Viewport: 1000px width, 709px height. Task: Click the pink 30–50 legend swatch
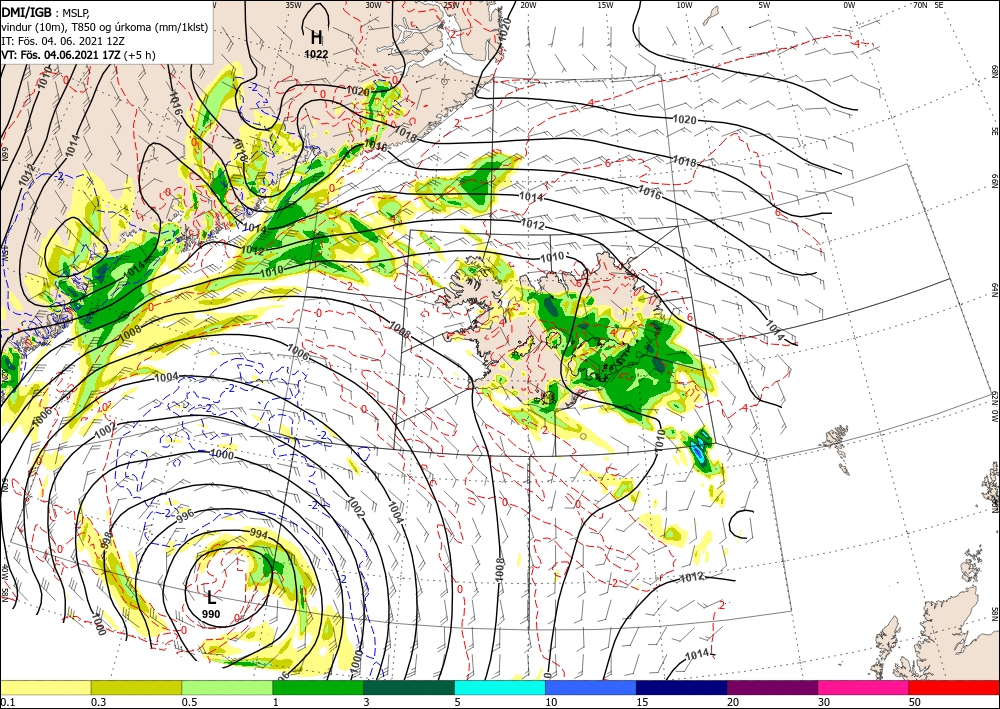[x=864, y=687]
